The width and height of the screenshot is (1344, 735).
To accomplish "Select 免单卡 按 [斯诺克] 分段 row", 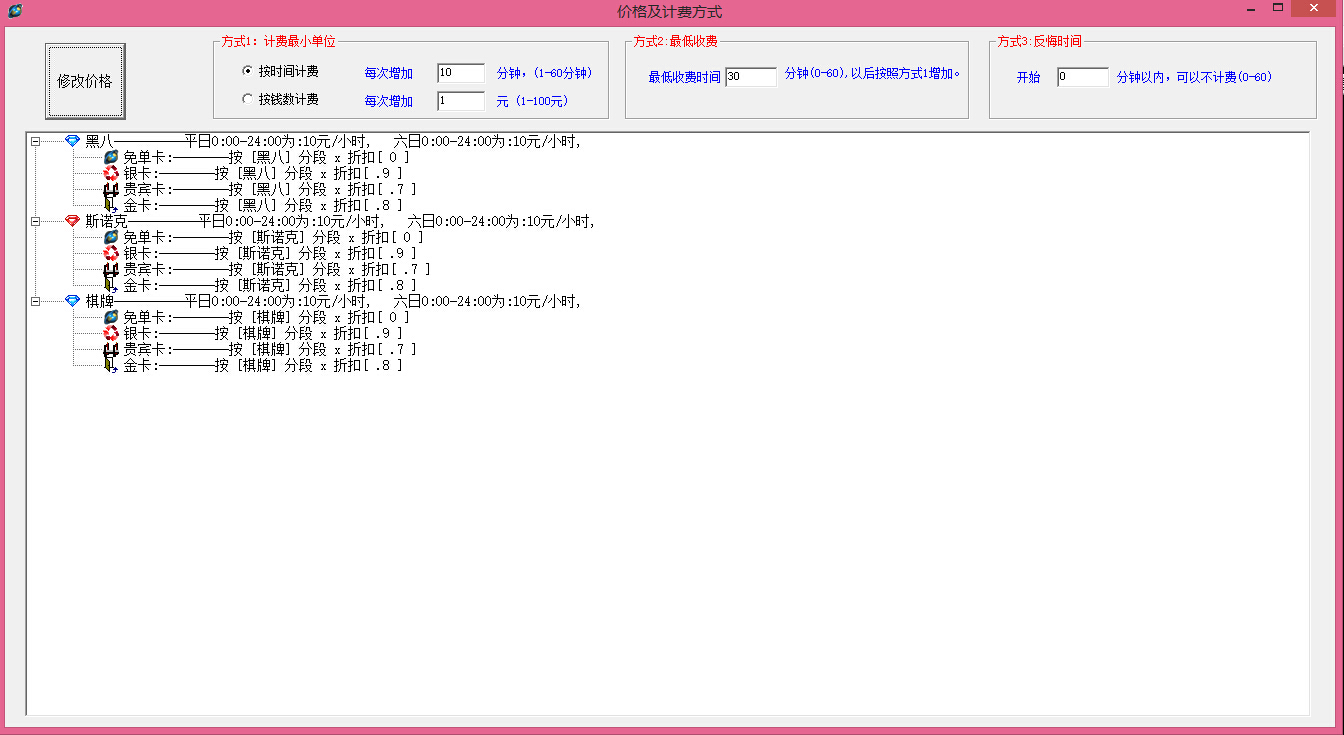I will [x=273, y=237].
